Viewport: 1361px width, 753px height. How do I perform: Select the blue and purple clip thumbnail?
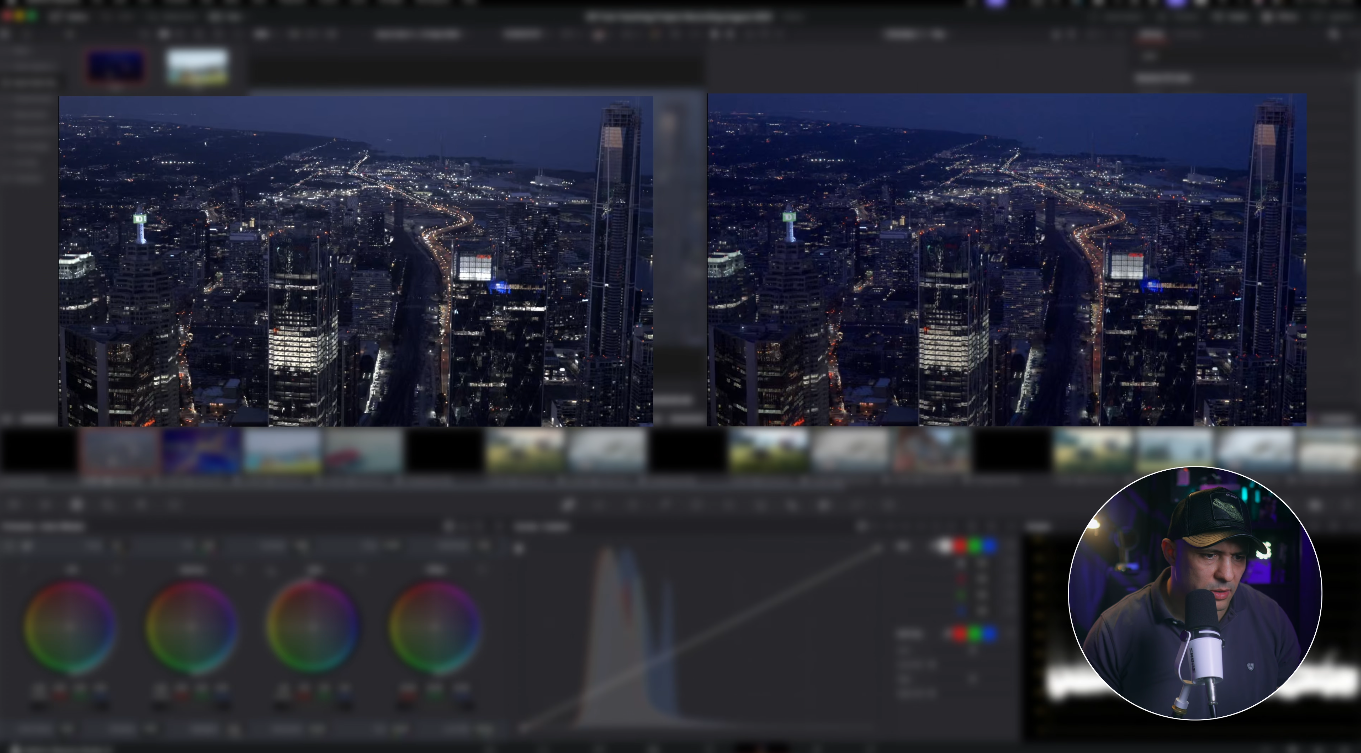click(202, 451)
